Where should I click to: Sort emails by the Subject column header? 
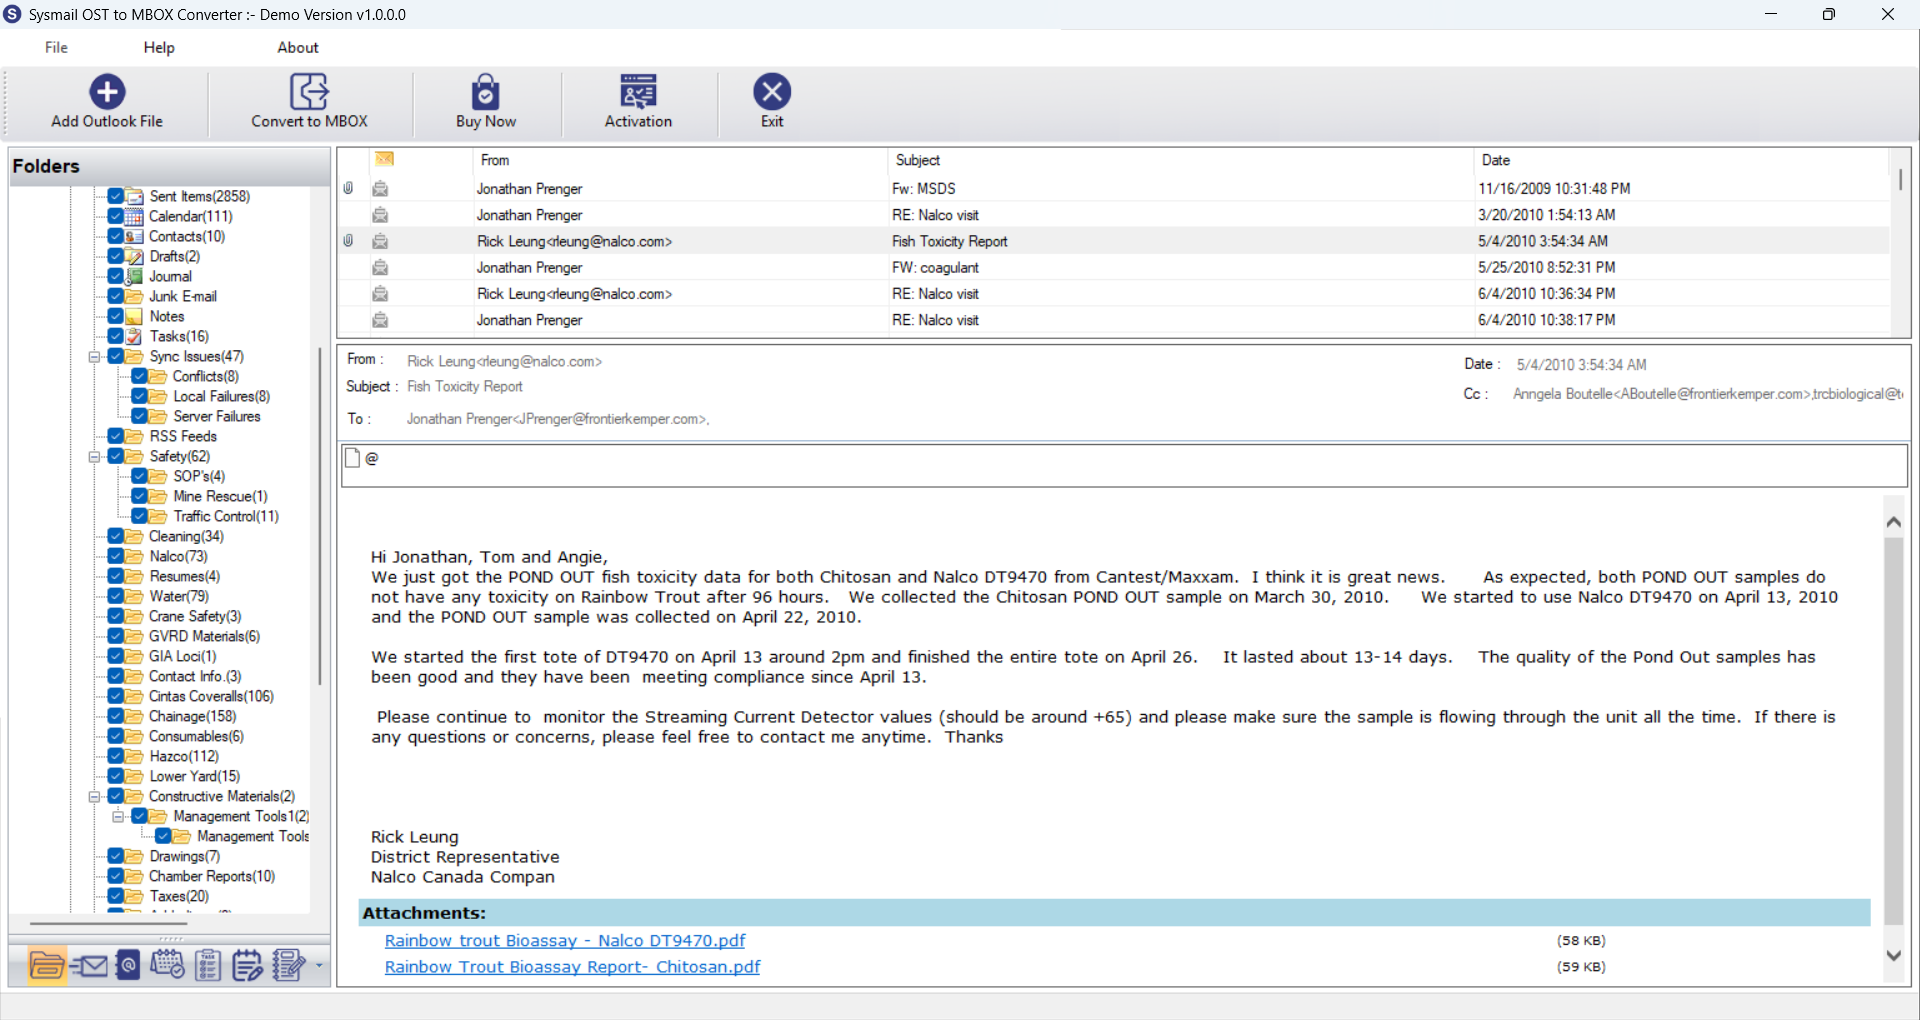(x=1180, y=160)
